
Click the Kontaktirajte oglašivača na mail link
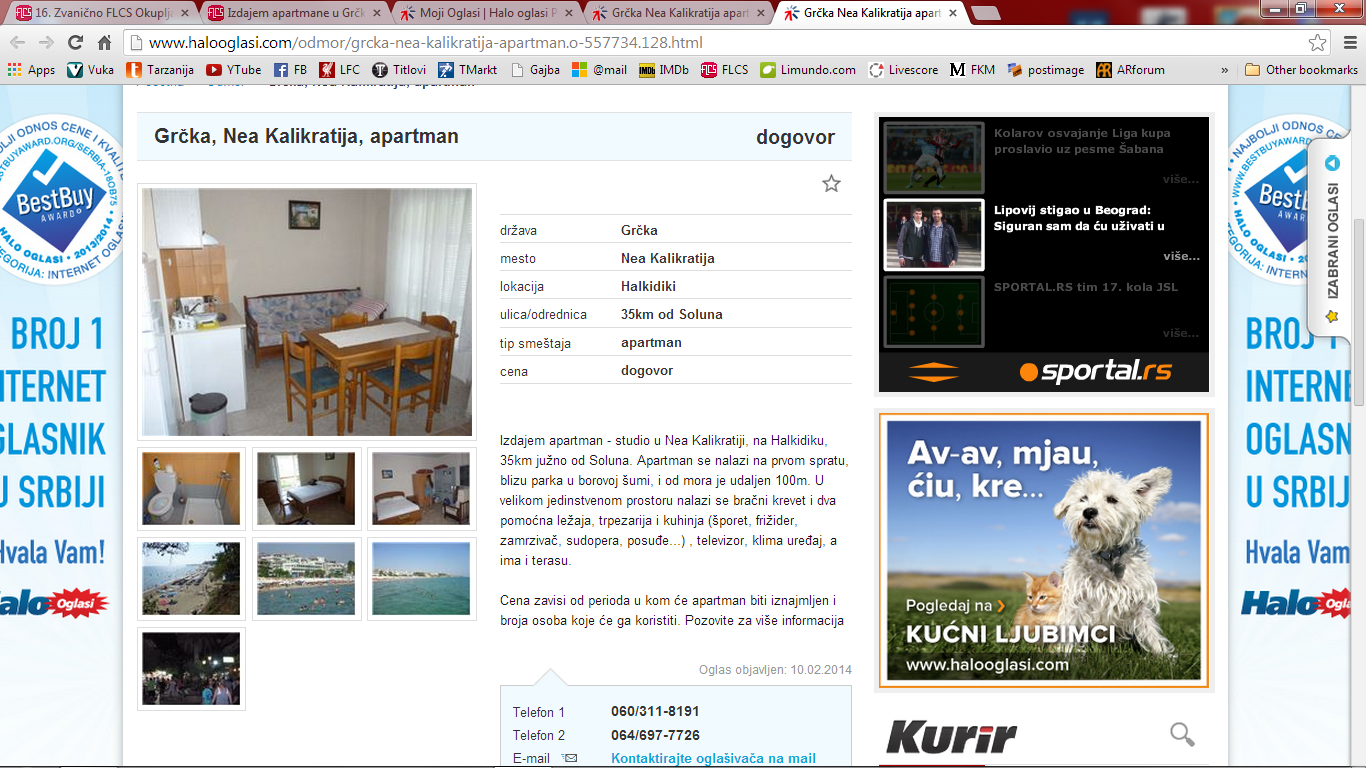(x=713, y=759)
